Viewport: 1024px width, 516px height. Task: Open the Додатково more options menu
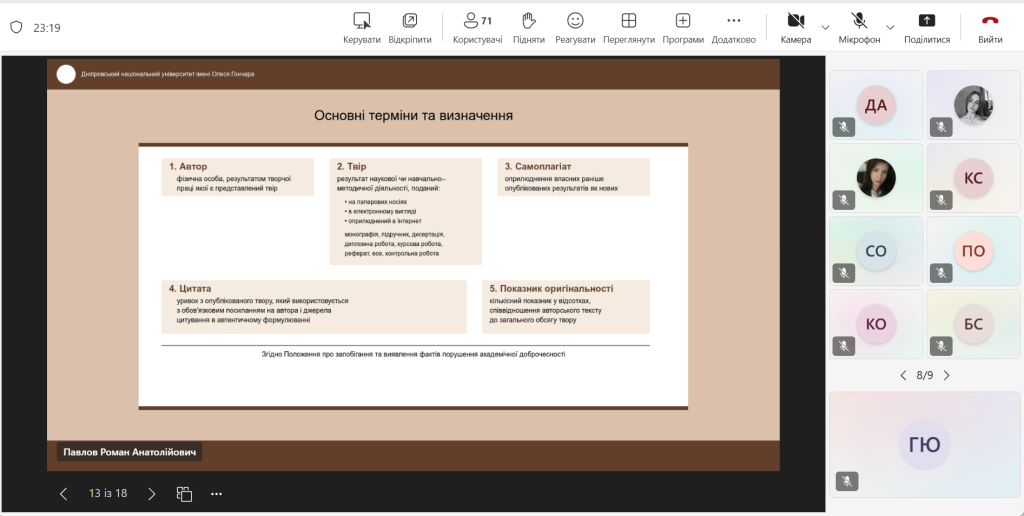click(x=734, y=21)
